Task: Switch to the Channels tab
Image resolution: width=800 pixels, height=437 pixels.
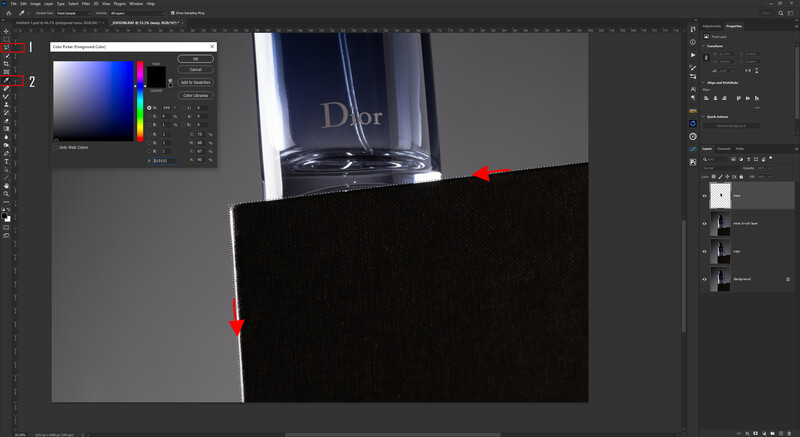Action: 723,148
